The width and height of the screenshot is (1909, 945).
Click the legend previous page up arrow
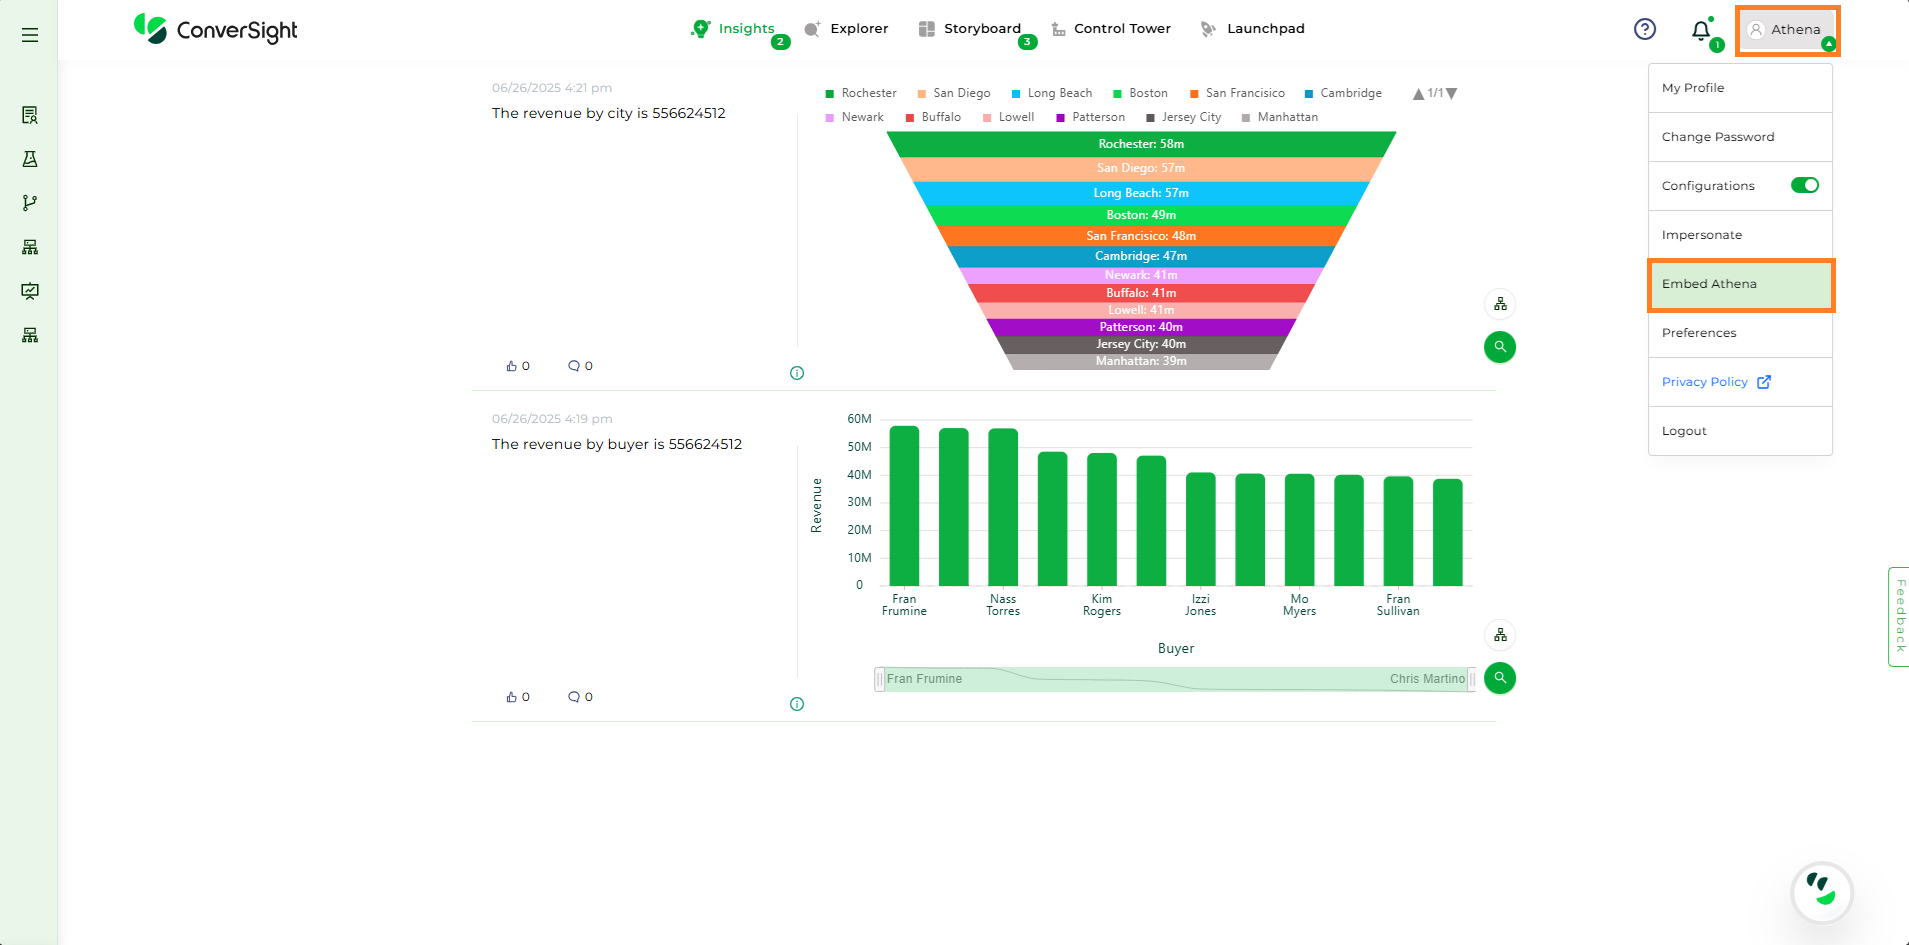tap(1418, 93)
